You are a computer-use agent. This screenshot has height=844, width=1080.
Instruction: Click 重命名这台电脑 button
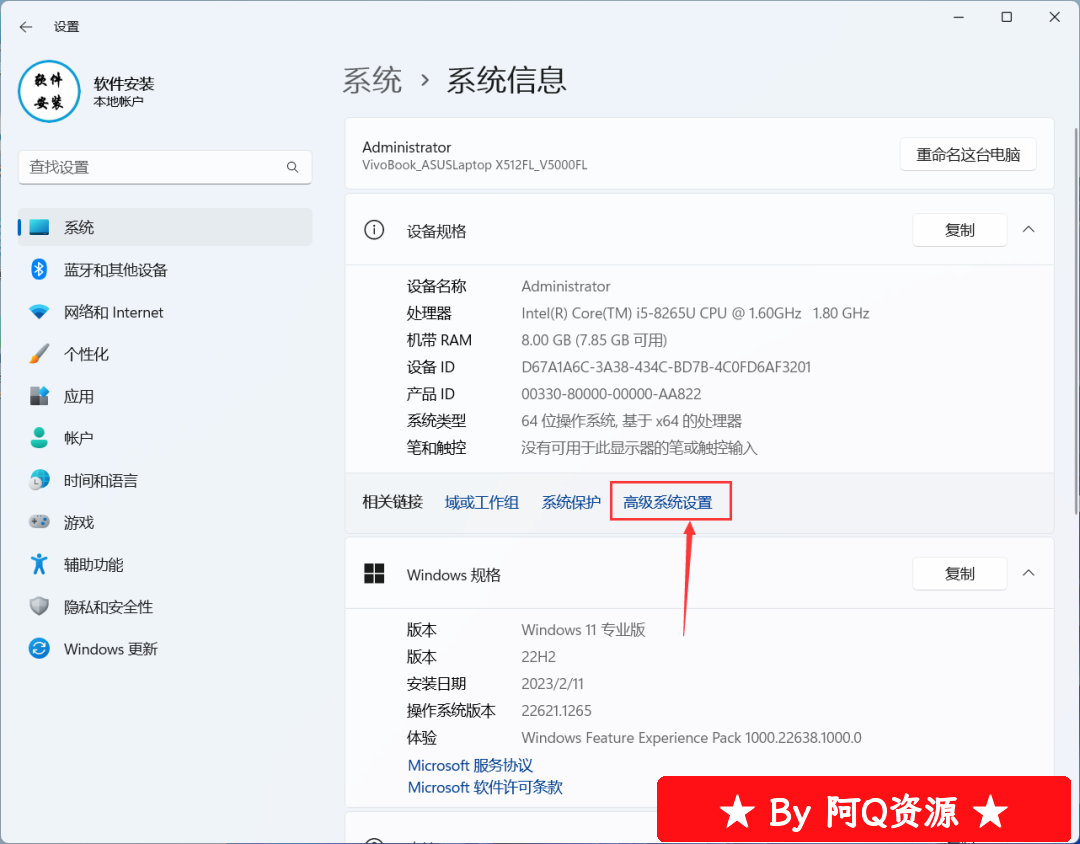point(968,154)
